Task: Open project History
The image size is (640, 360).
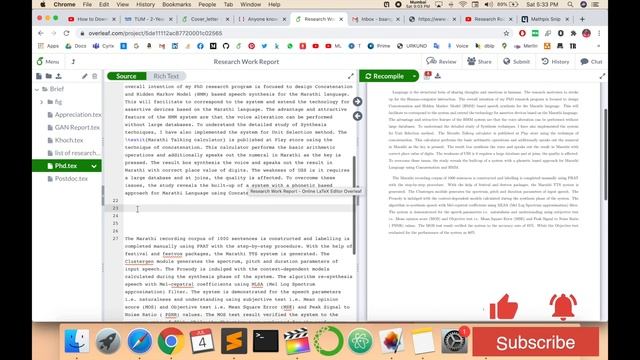Action: (555, 62)
